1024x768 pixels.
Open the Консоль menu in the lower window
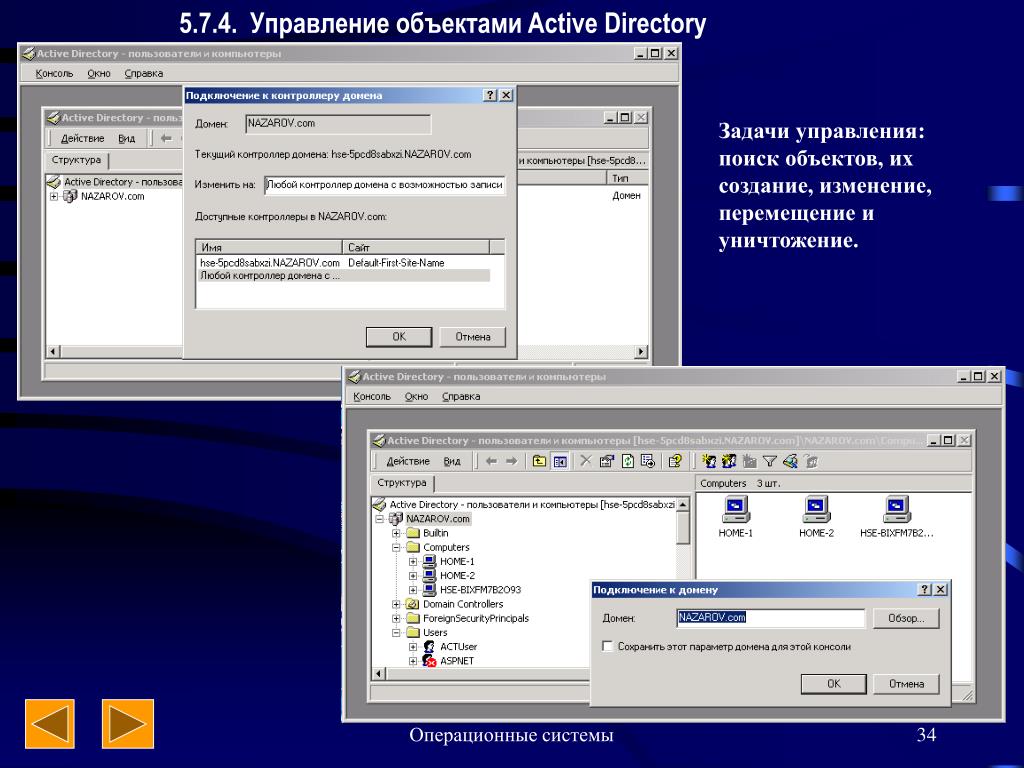coord(372,396)
